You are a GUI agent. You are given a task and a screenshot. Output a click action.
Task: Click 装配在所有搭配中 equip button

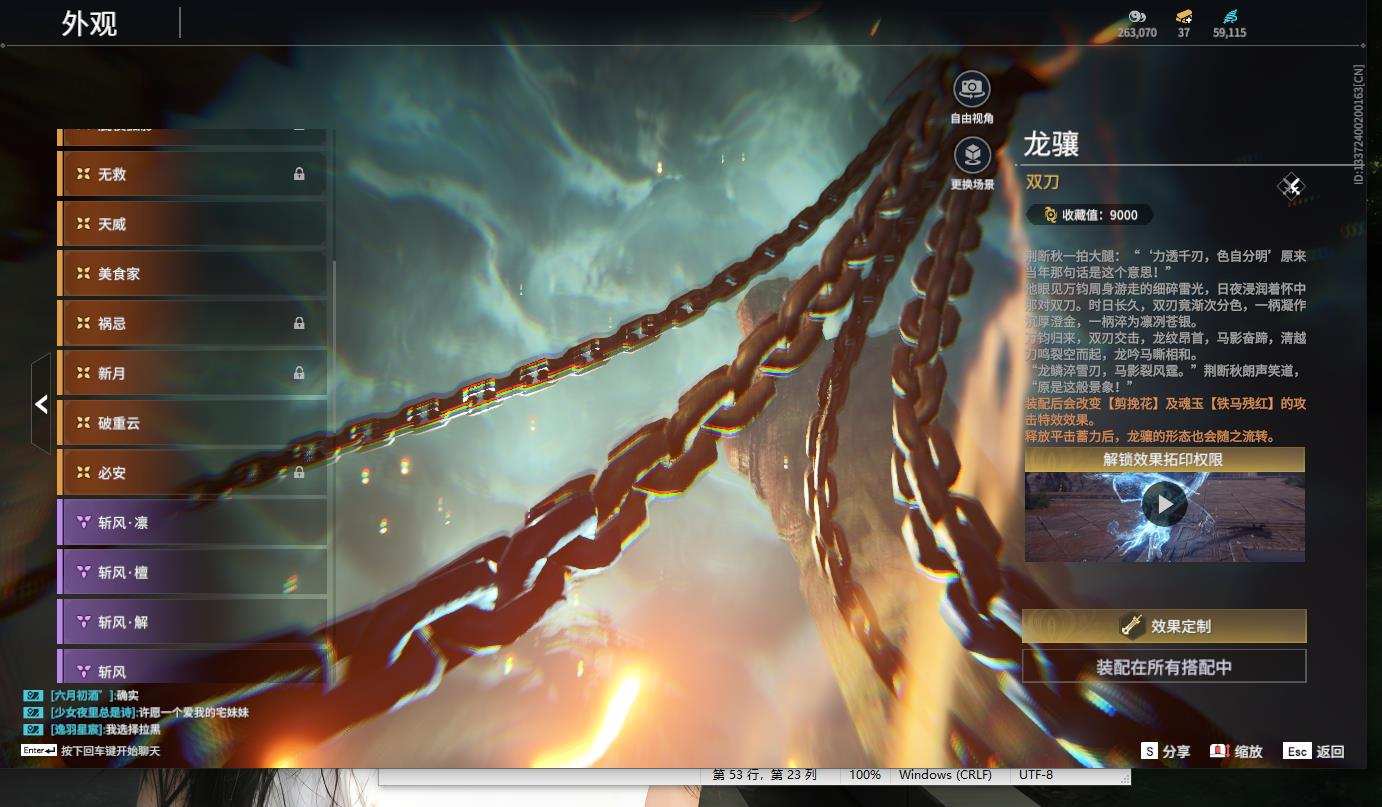click(1164, 666)
